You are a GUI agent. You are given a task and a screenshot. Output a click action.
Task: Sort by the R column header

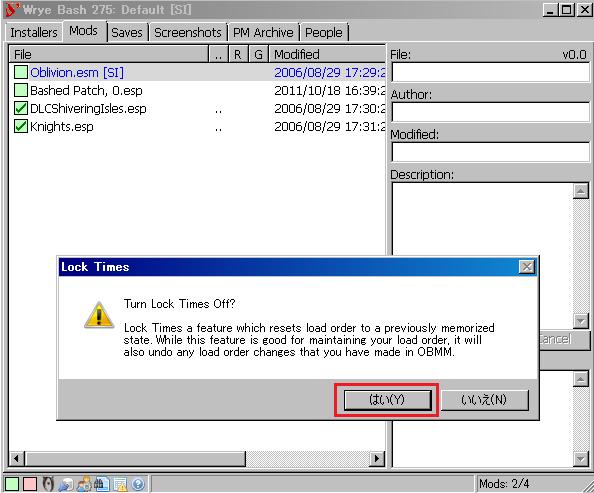click(x=238, y=54)
